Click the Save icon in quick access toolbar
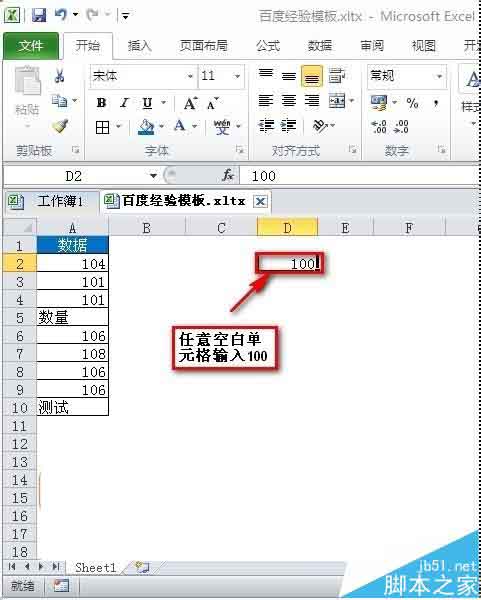The height and width of the screenshot is (600, 481). pos(39,15)
